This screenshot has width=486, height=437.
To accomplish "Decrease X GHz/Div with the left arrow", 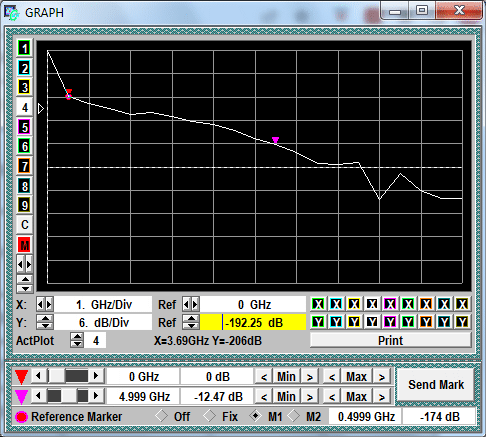I will [40, 304].
